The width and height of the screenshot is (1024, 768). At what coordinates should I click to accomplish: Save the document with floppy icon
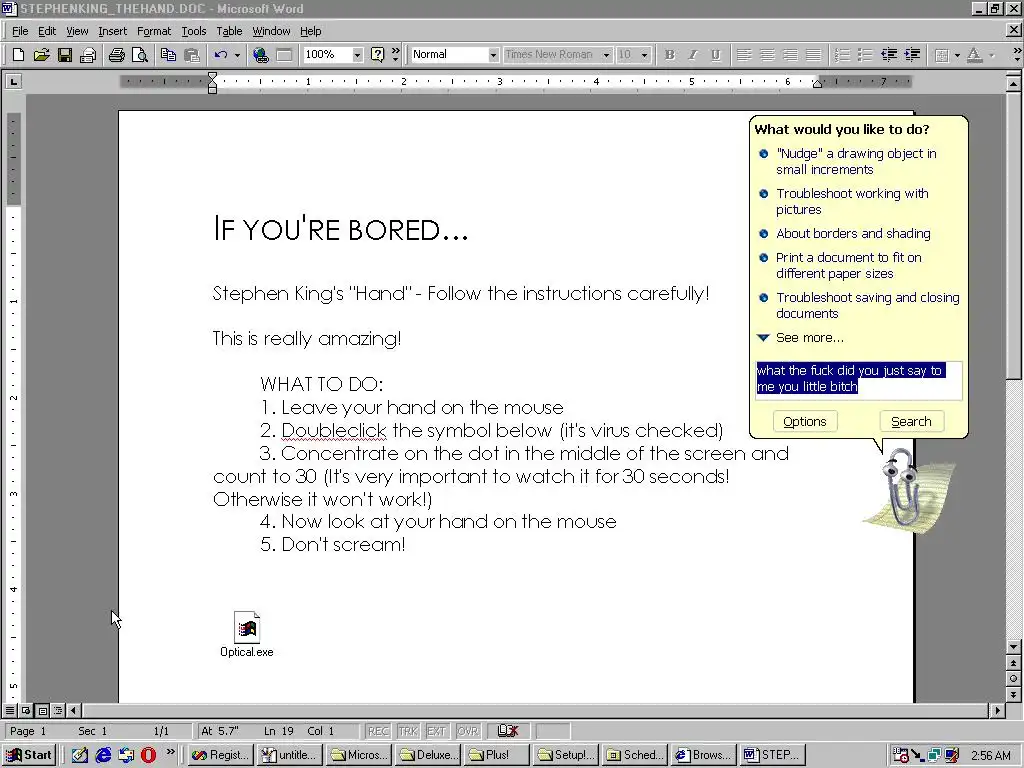tap(65, 55)
